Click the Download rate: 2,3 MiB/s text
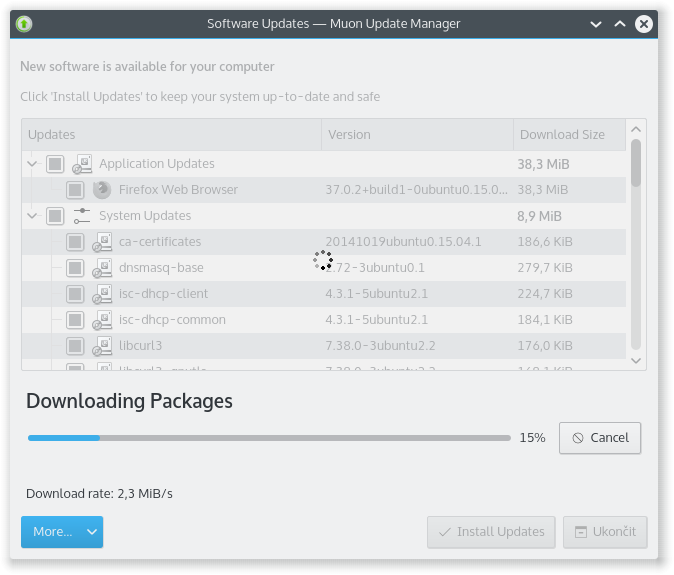Viewport: 674px width, 575px height. coord(99,494)
